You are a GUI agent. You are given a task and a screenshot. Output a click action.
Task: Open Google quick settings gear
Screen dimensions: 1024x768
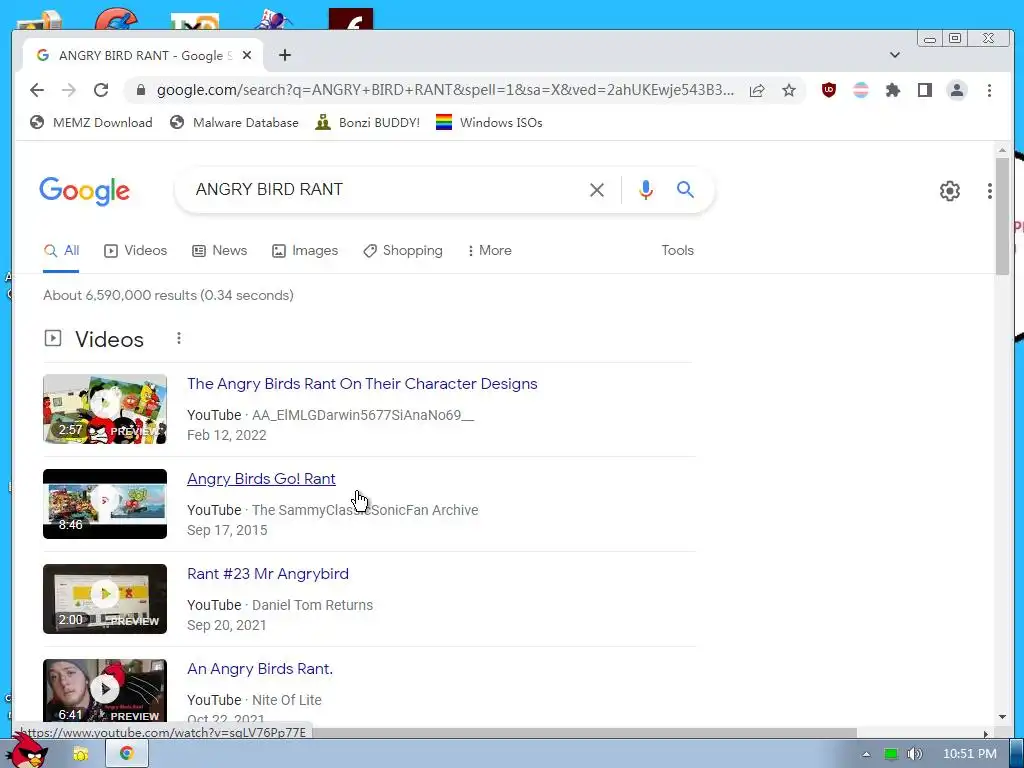[x=950, y=191]
